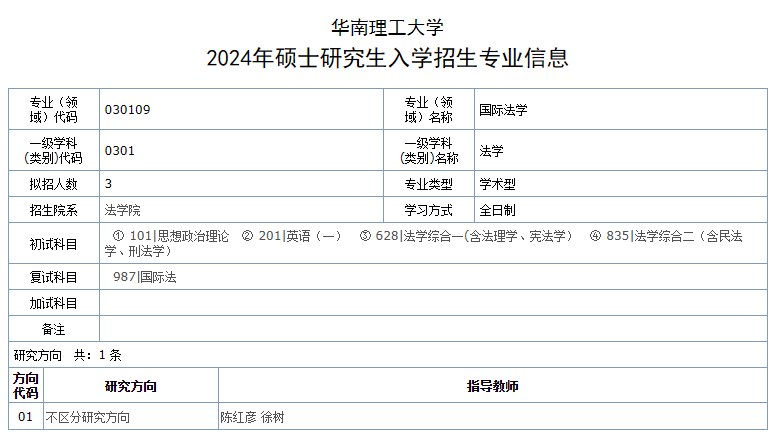This screenshot has width=775, height=432.
Task: Click the 专业类型 label
Action: point(429,184)
